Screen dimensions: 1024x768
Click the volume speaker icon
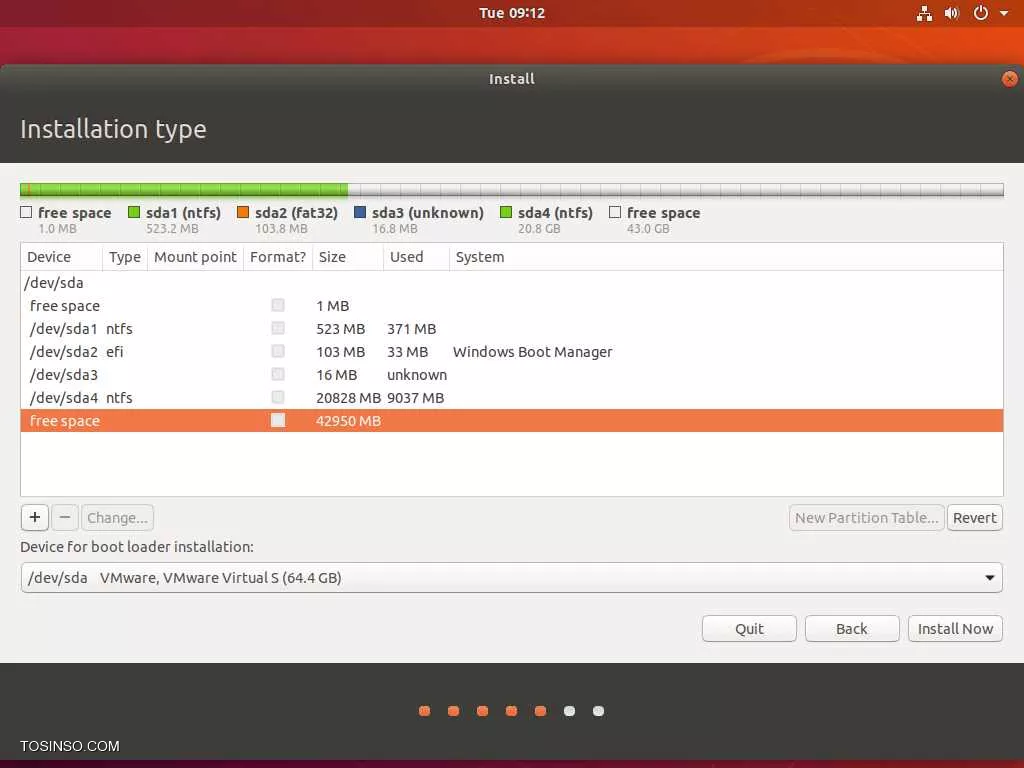click(x=951, y=13)
